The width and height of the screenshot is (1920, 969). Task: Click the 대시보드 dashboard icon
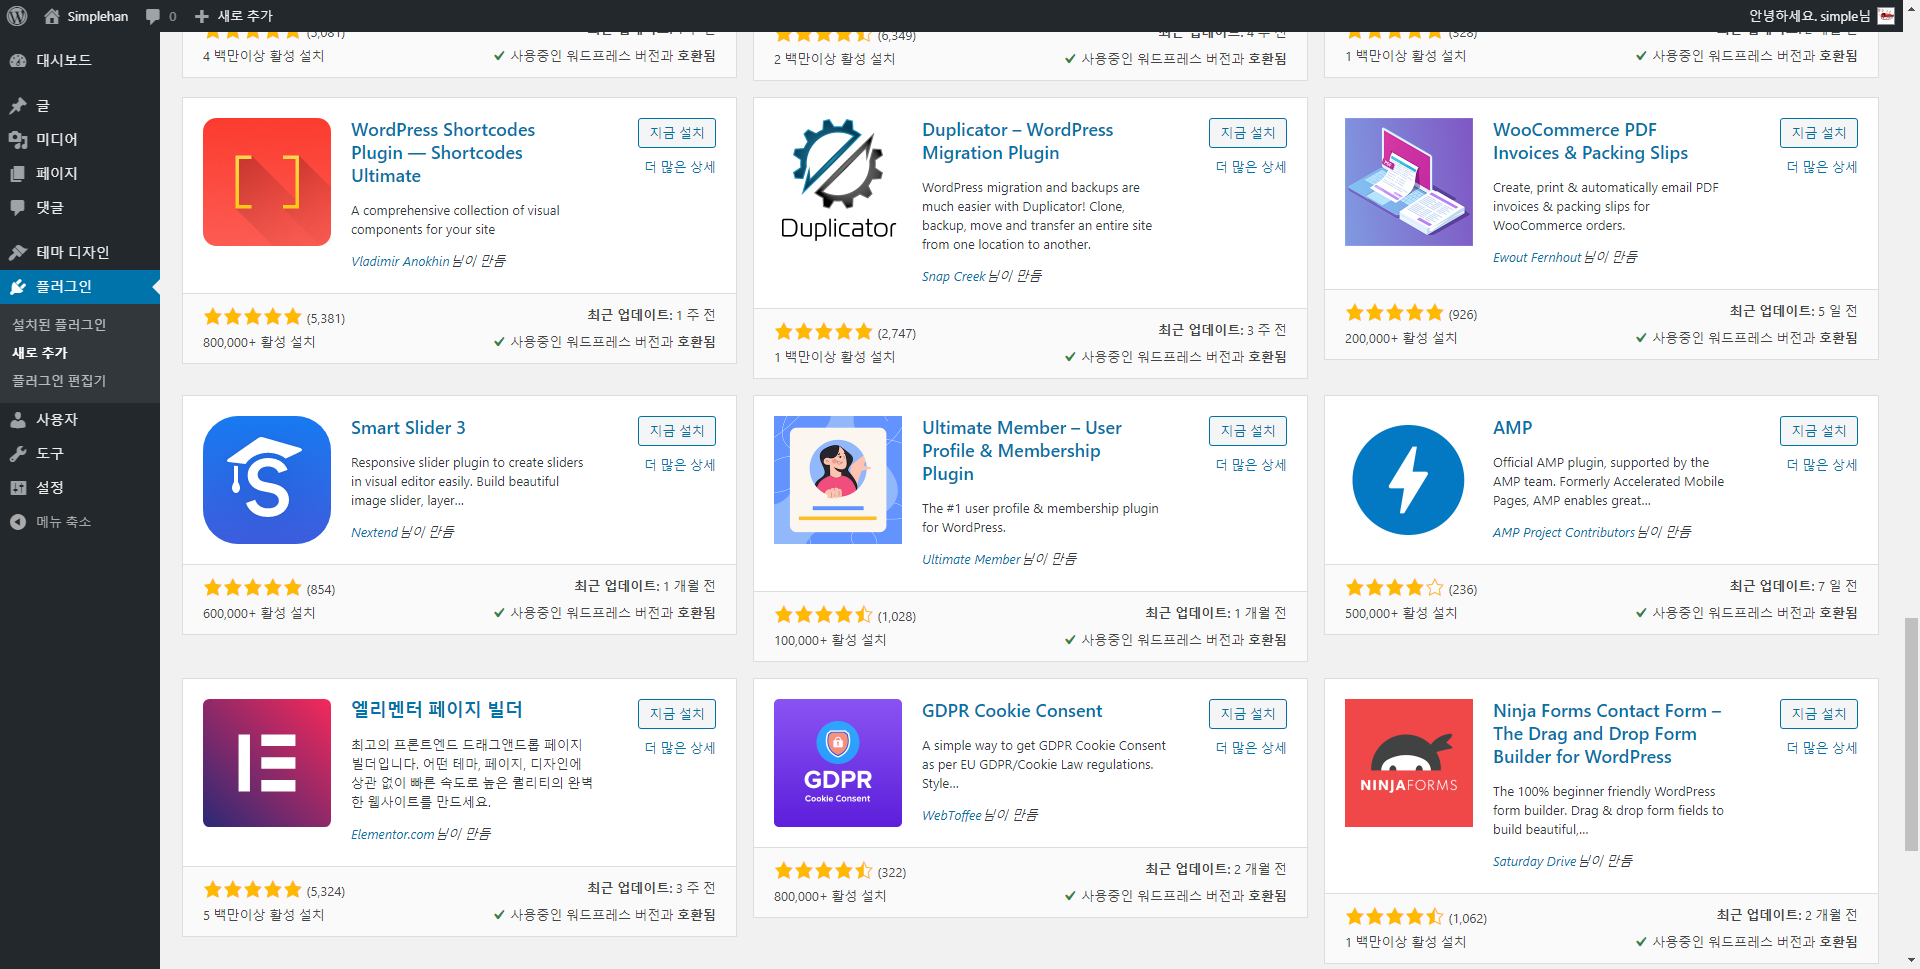[x=18, y=60]
